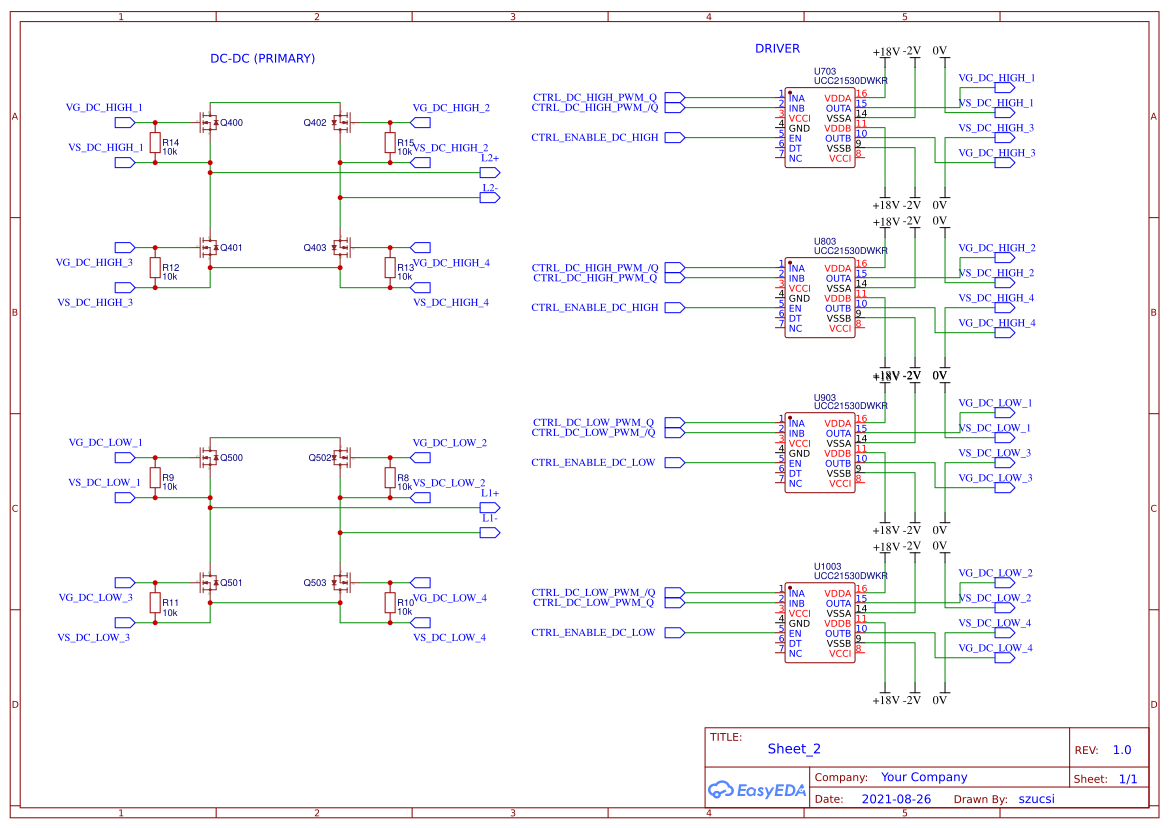1169x828 pixels.
Task: Click the L2+ net port
Action: click(490, 172)
